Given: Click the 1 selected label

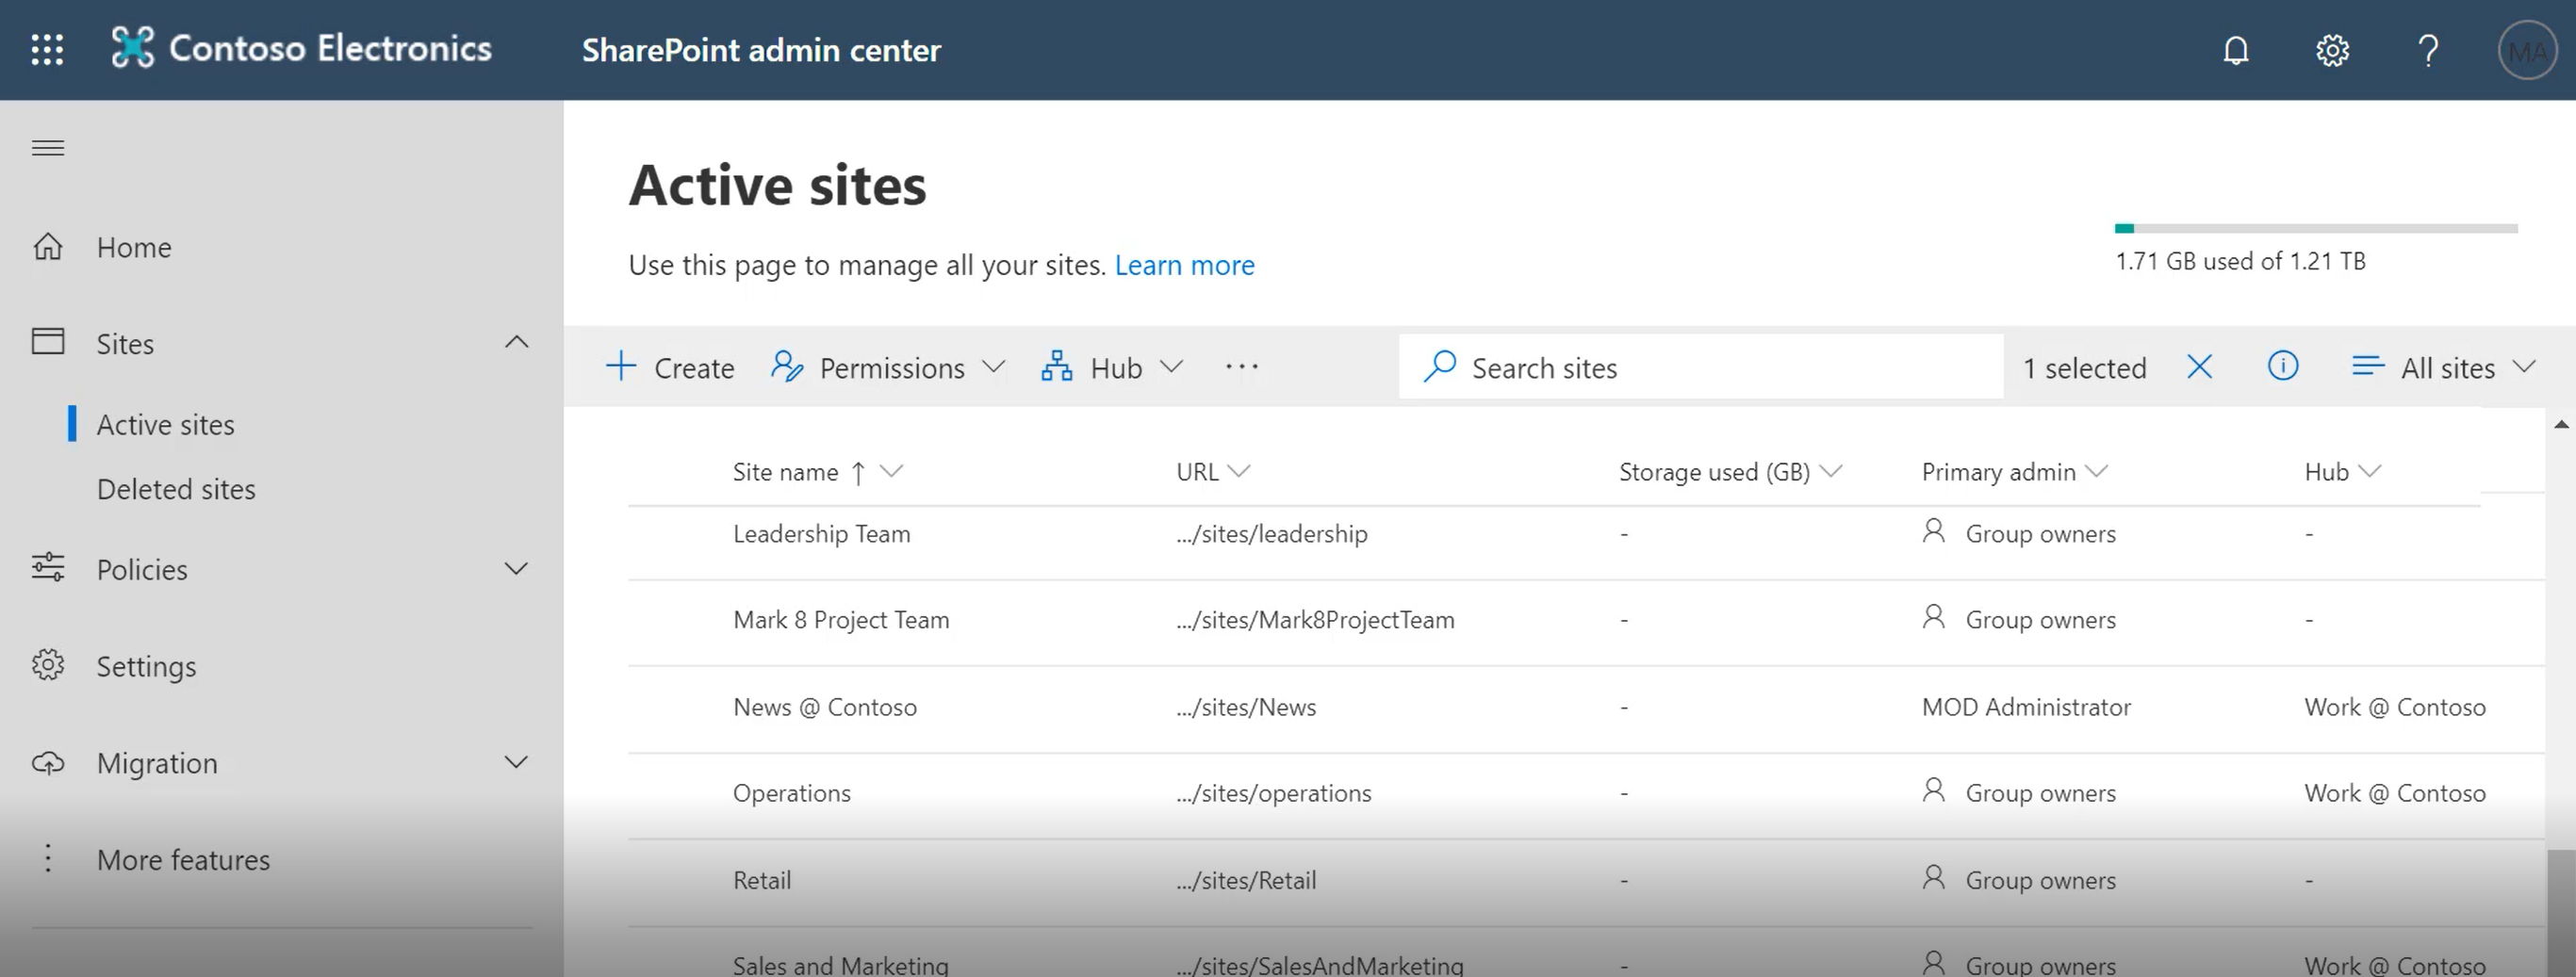Looking at the screenshot, I should (x=2084, y=368).
